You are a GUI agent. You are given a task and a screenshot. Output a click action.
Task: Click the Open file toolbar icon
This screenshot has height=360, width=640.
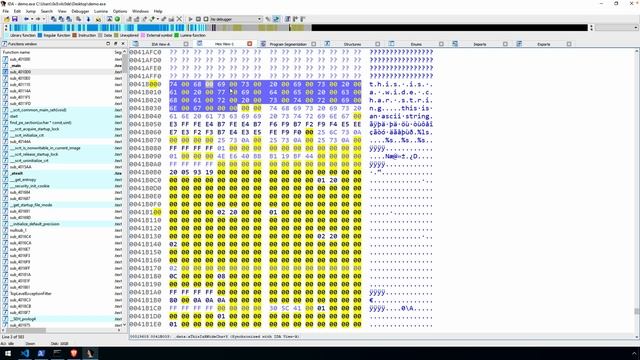click(7, 19)
